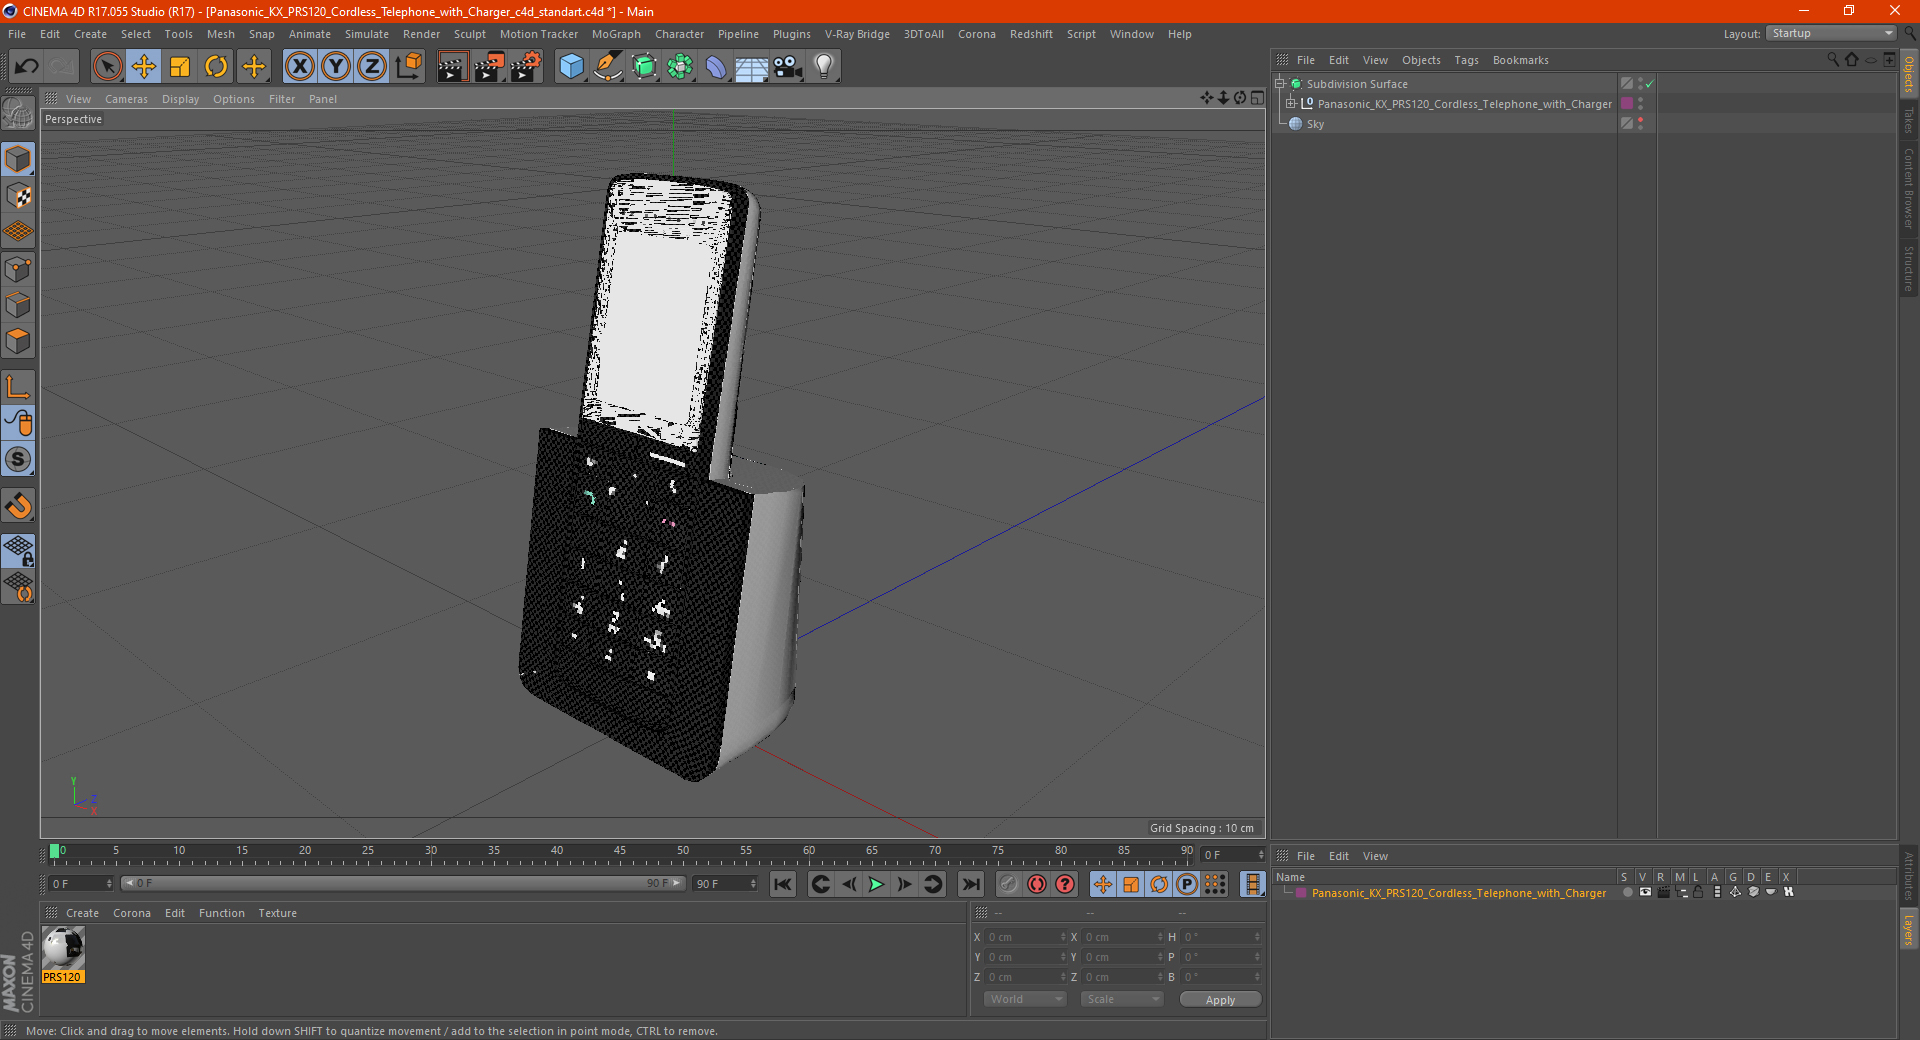Toggle viewport maximize icon
The height and width of the screenshot is (1040, 1920).
[x=1257, y=98]
